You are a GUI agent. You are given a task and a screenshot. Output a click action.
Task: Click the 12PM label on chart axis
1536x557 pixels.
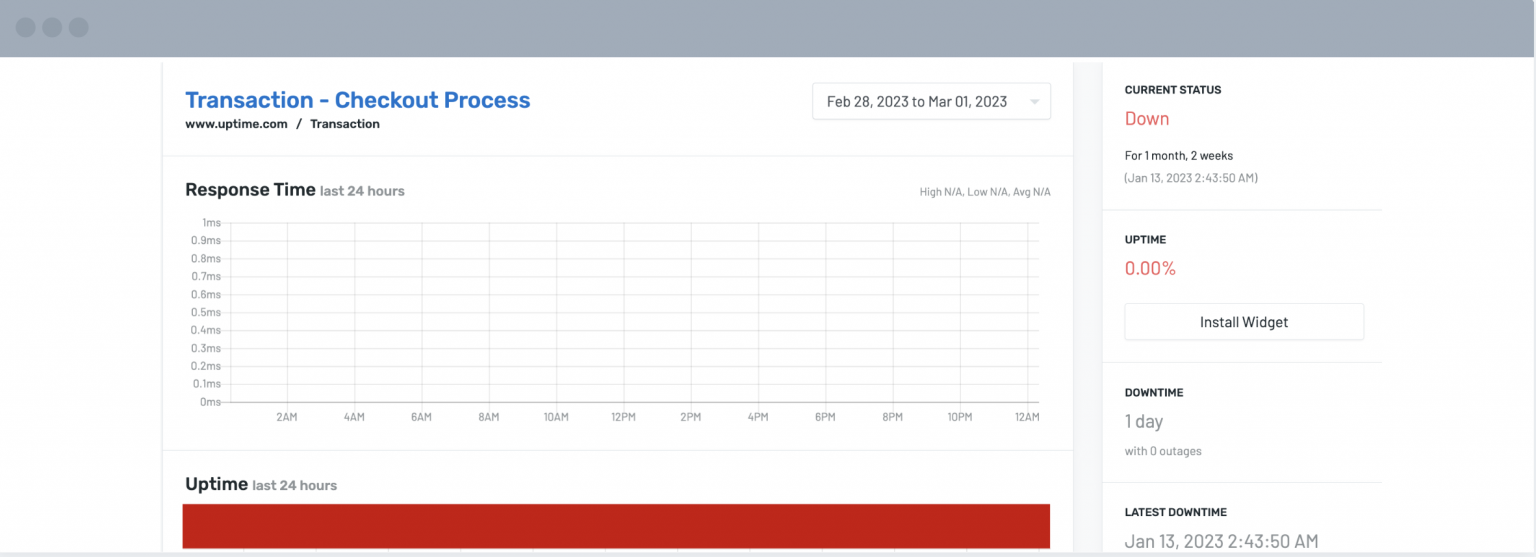click(x=622, y=417)
